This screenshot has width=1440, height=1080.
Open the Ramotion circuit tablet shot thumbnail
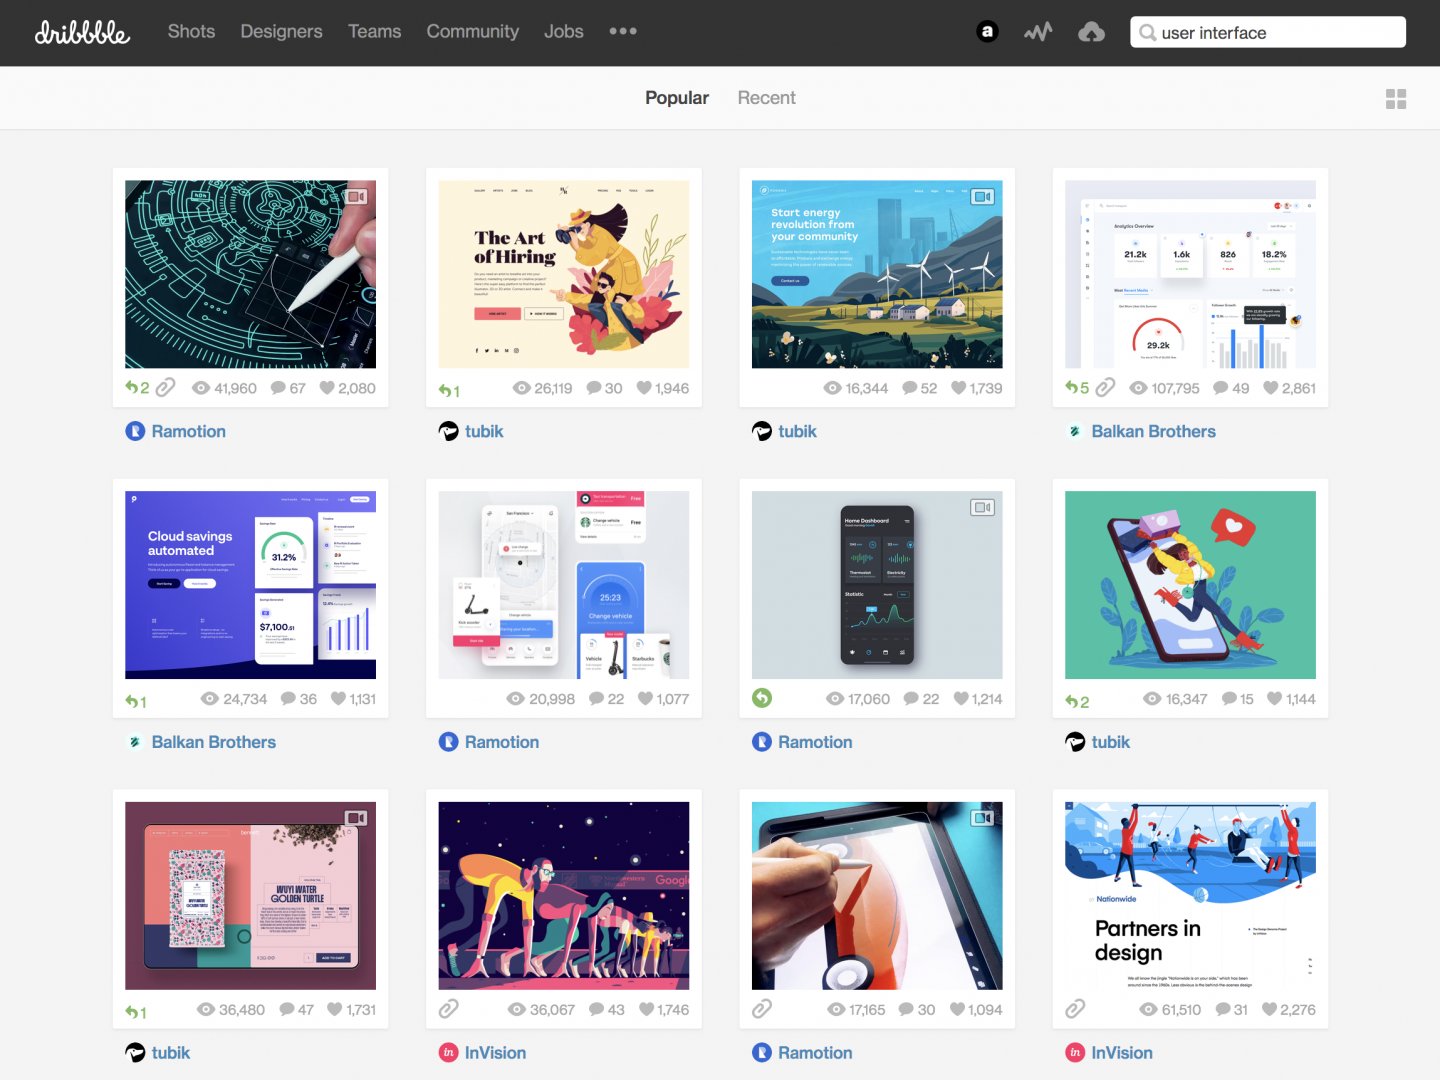(x=250, y=274)
